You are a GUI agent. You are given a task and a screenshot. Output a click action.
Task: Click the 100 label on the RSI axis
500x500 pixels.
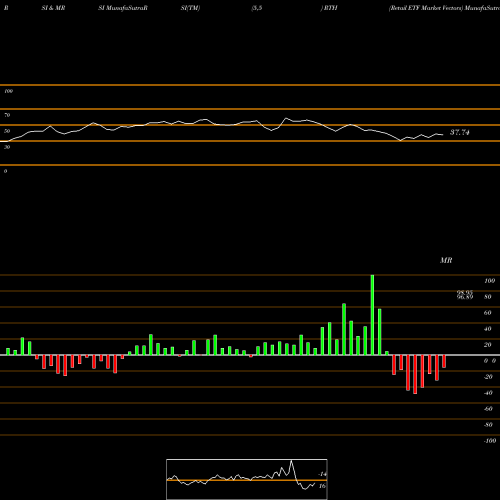8,91
